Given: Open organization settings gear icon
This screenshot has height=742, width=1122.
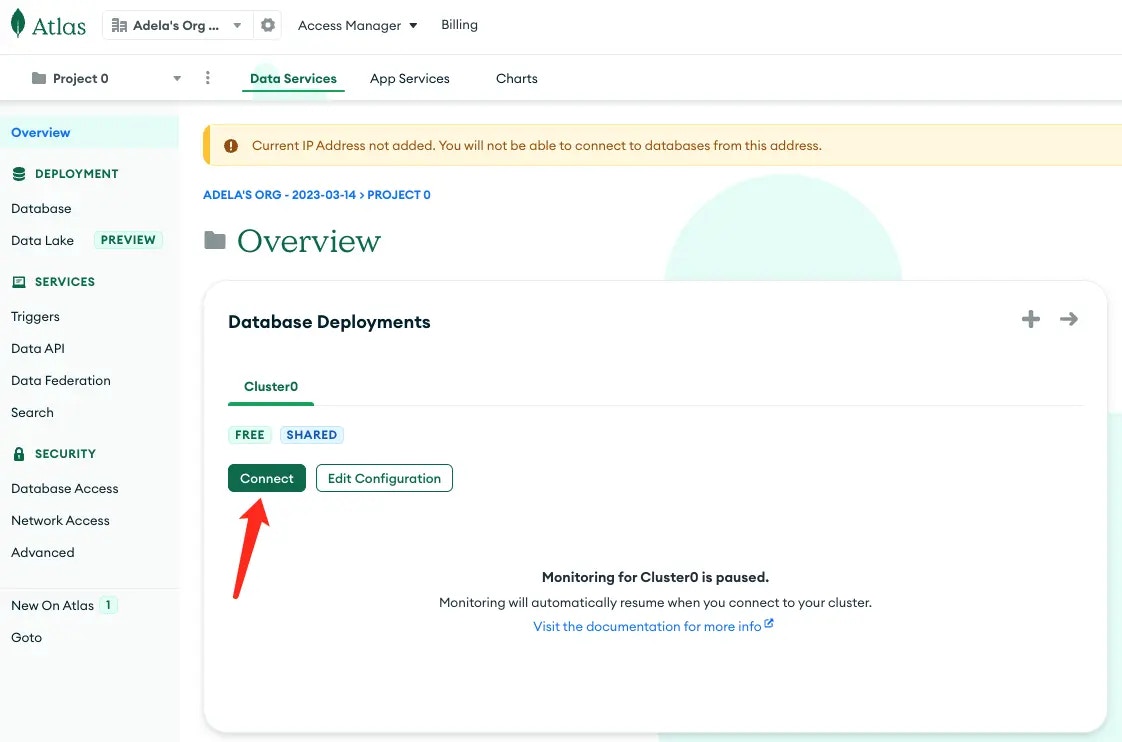Looking at the screenshot, I should click(268, 25).
